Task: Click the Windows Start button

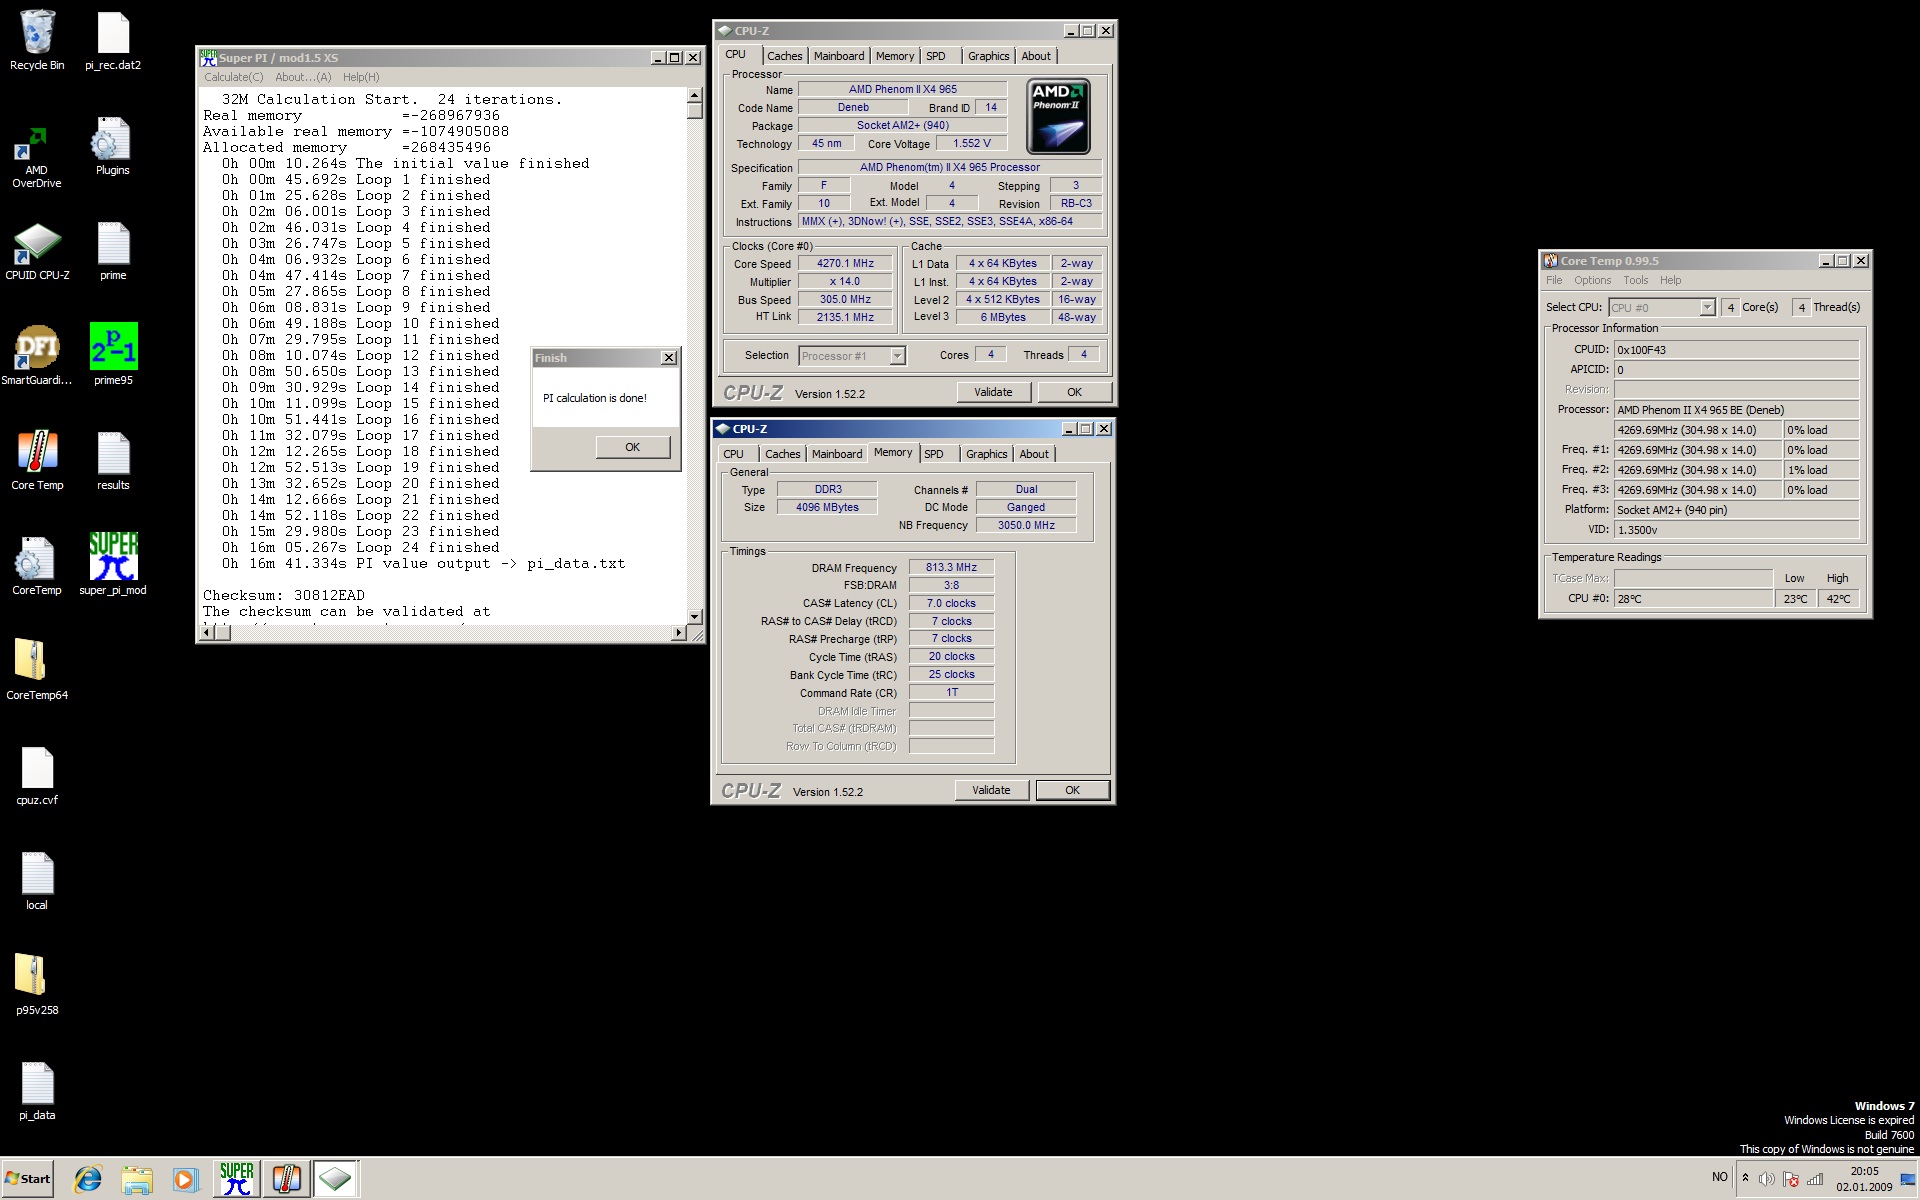Action: (x=28, y=1179)
